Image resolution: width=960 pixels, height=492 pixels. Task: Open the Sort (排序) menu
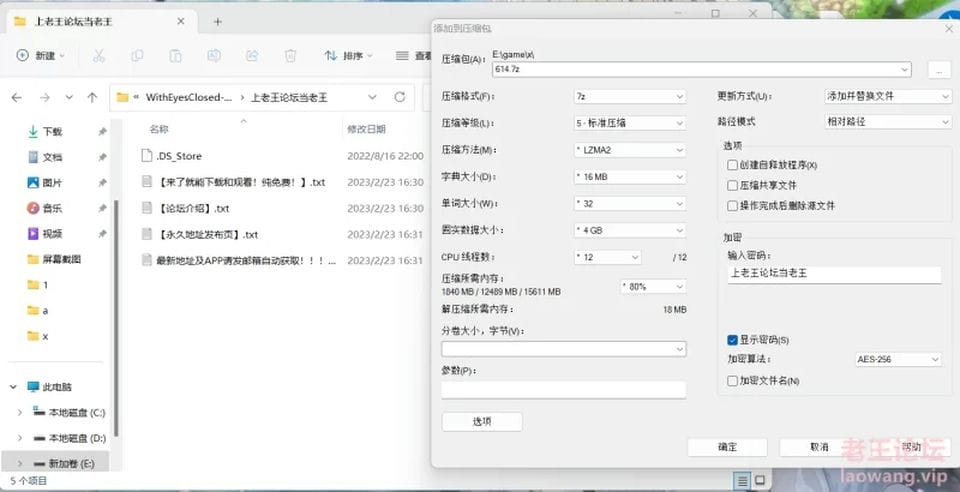point(348,56)
